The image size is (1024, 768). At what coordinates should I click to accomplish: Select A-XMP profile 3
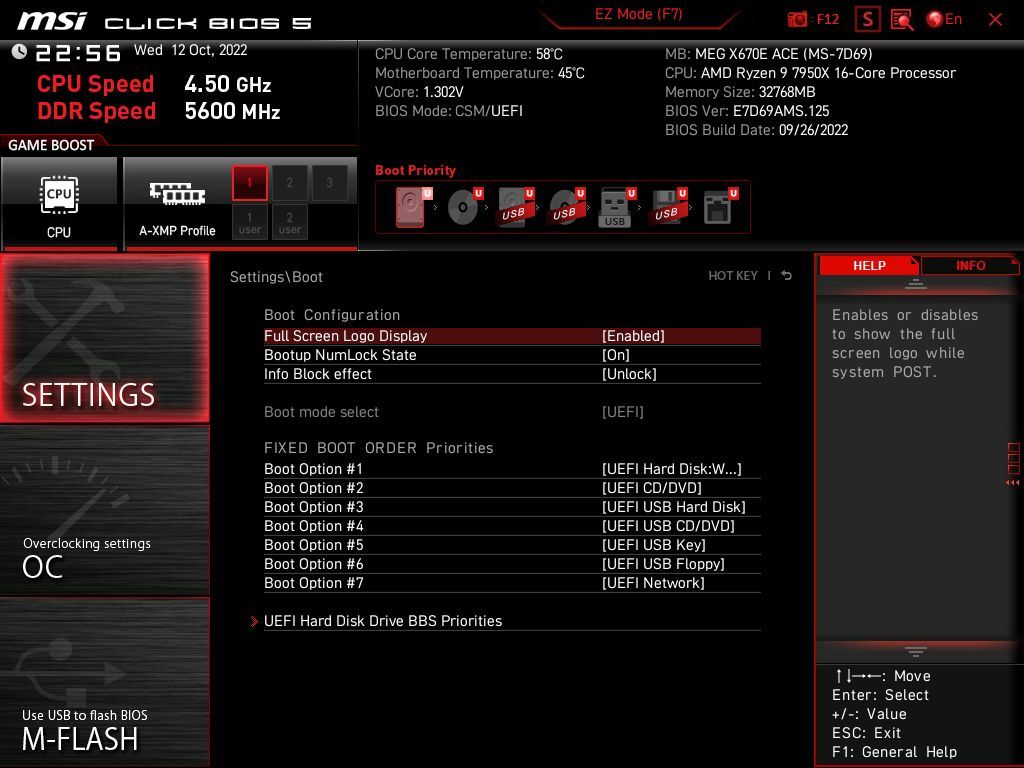(x=329, y=182)
